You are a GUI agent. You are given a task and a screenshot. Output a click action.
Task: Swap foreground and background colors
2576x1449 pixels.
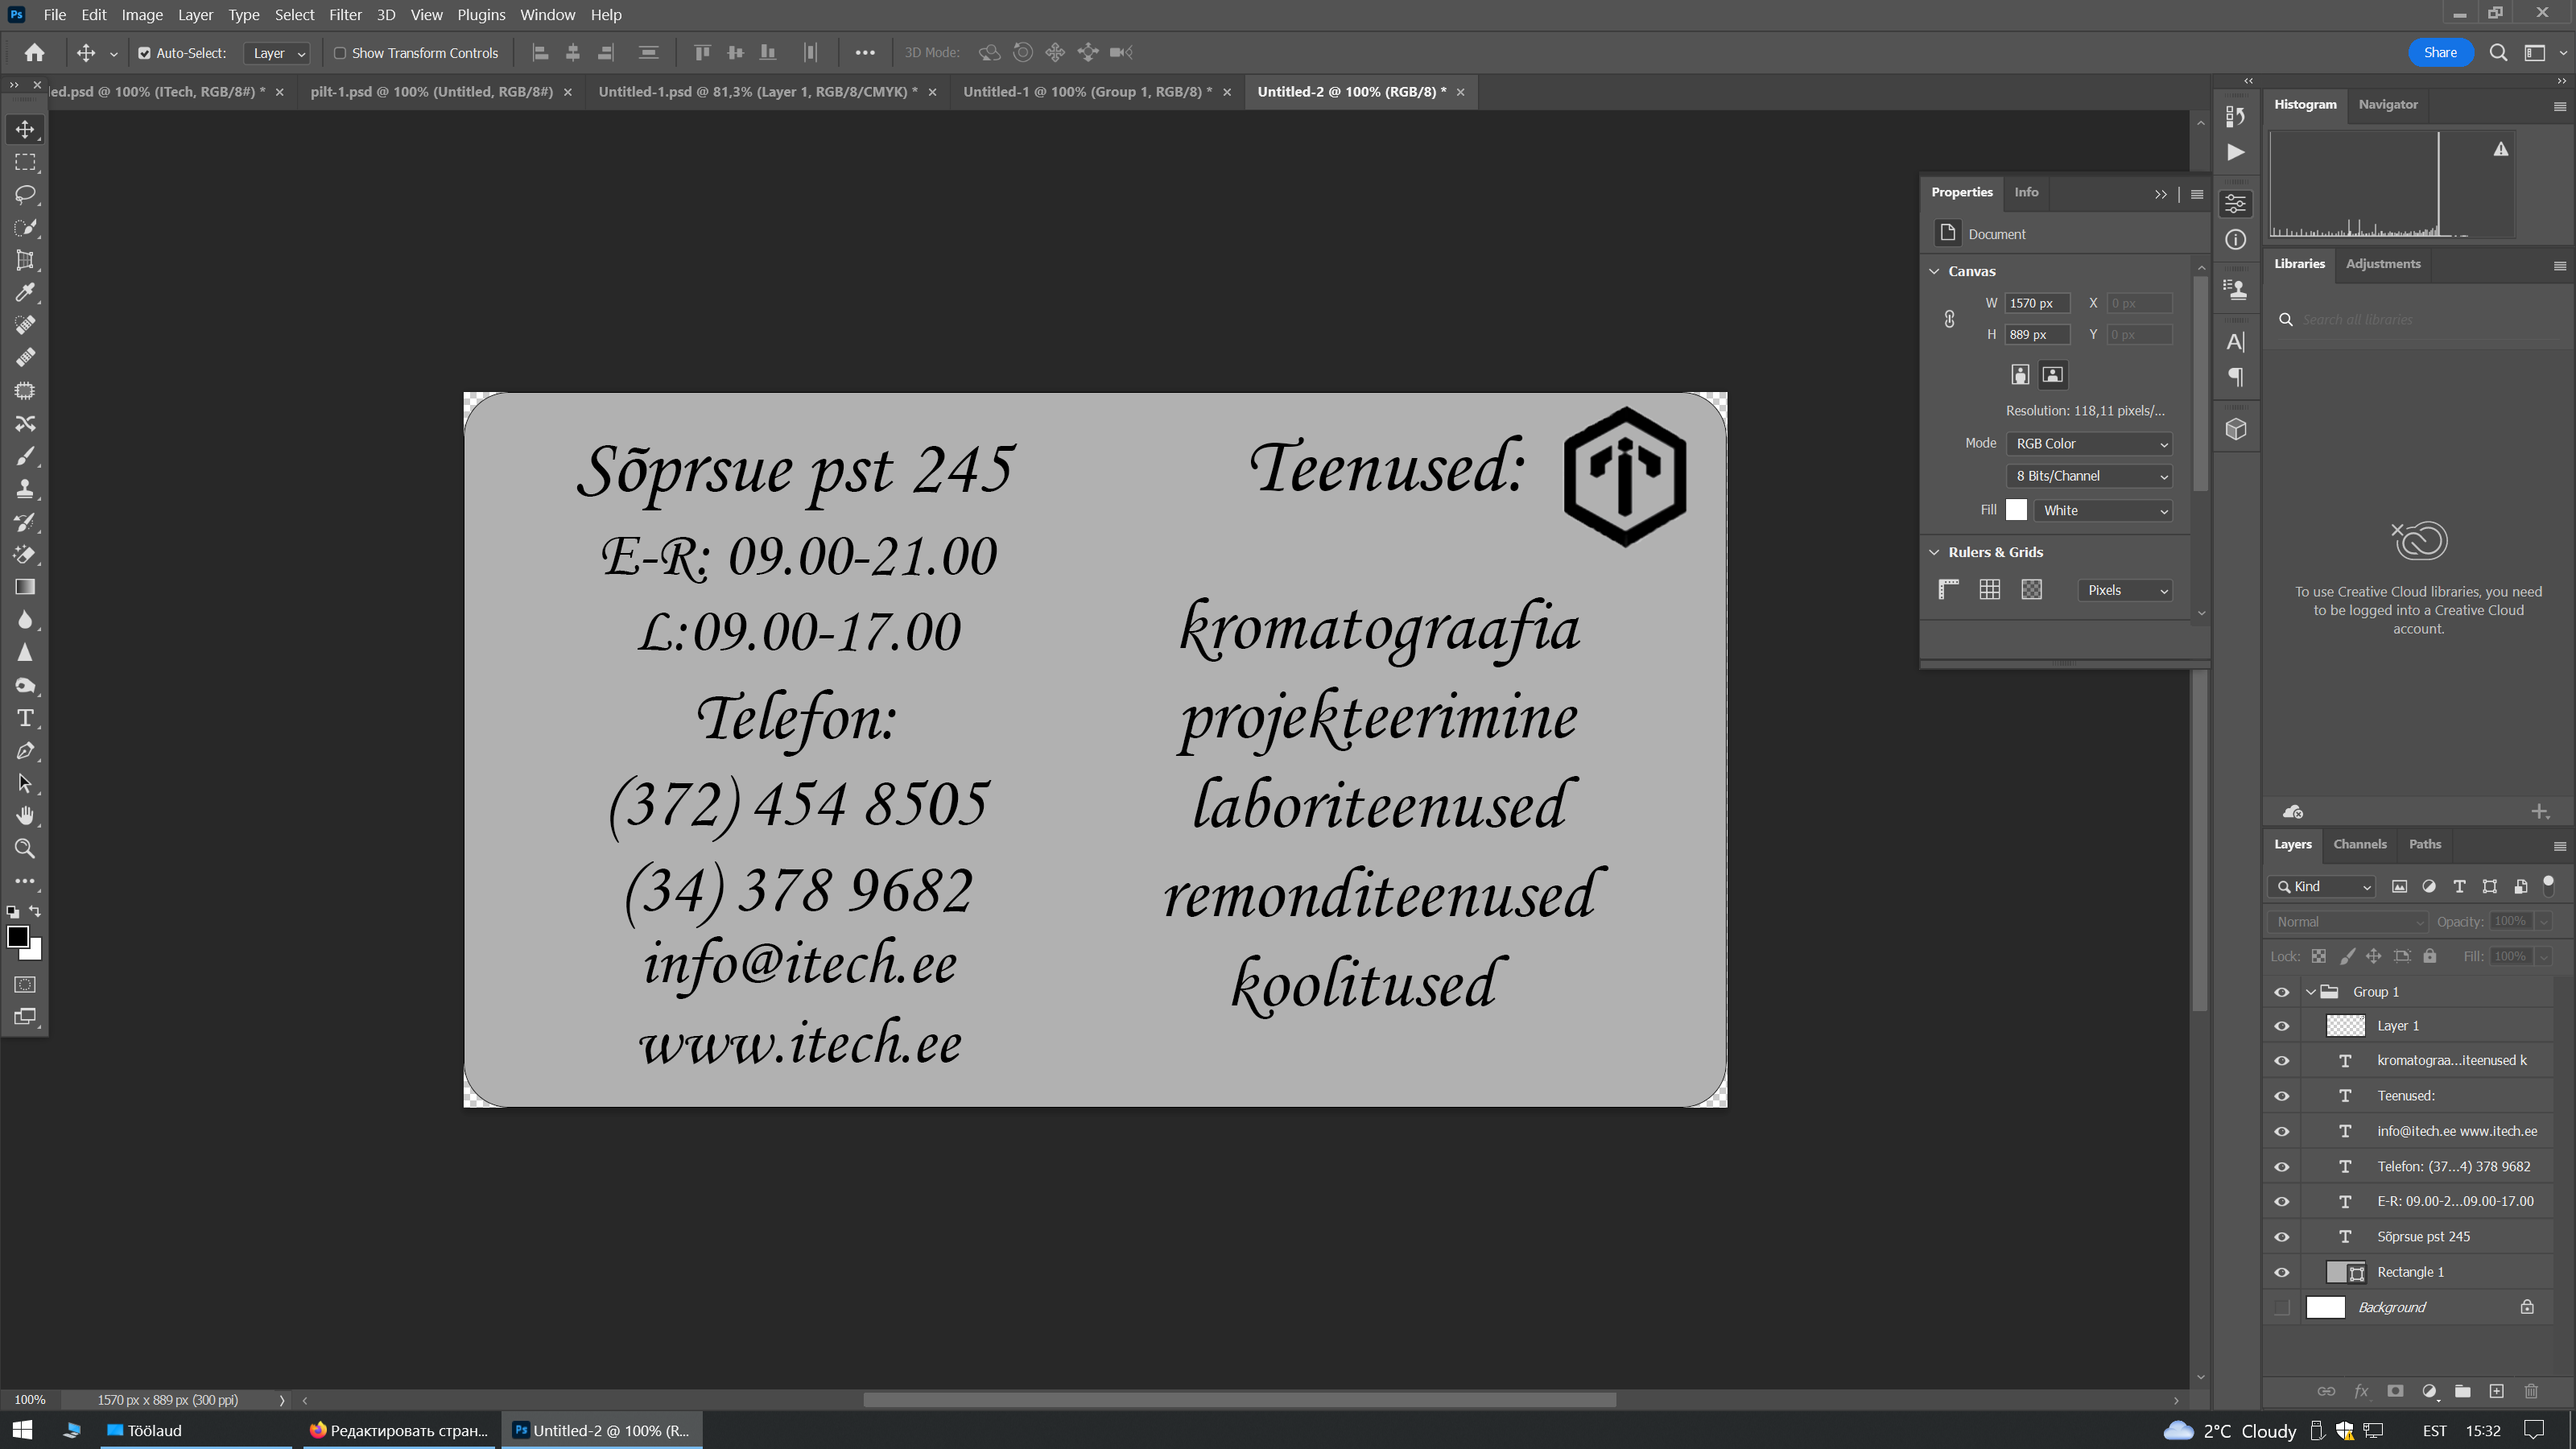click(35, 911)
